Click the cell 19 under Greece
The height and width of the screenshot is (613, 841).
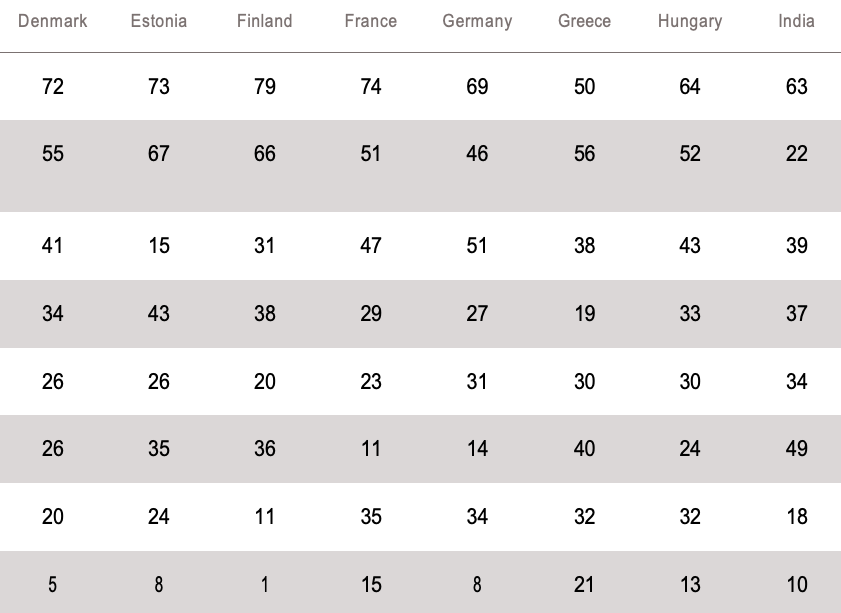585,314
